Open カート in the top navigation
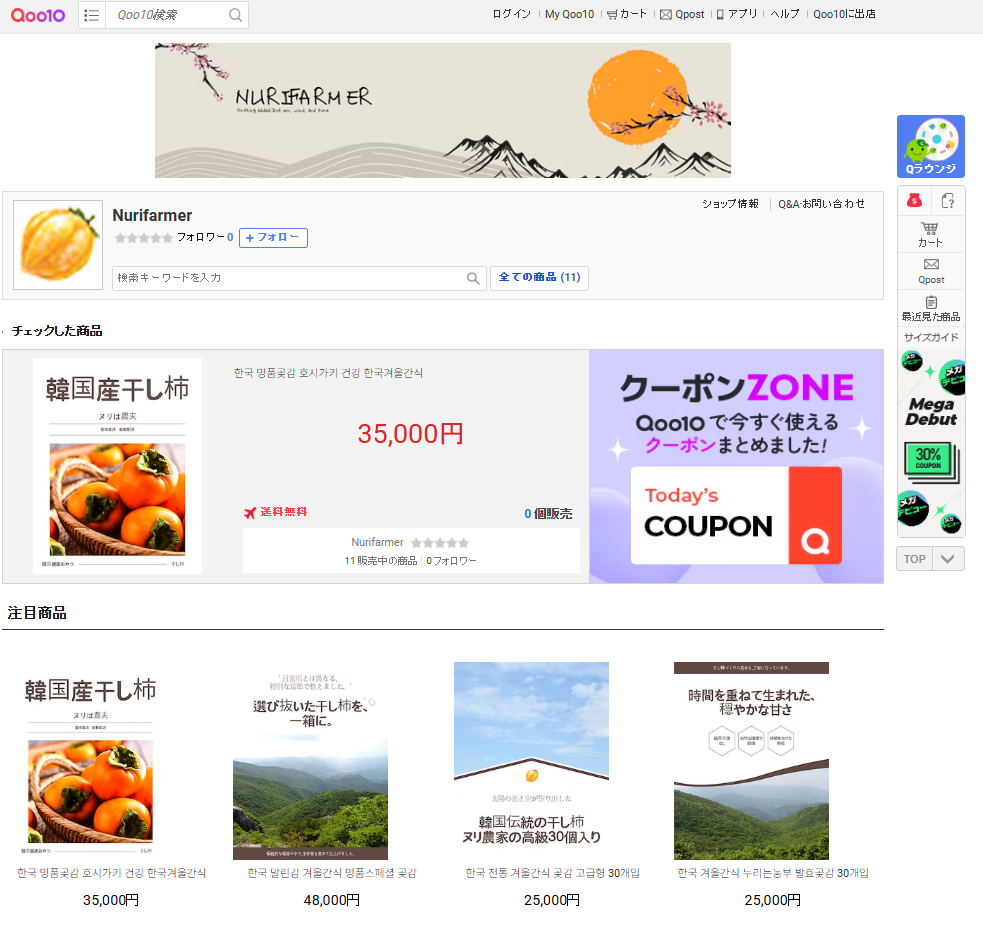Viewport: 983px width, 928px height. click(x=627, y=14)
